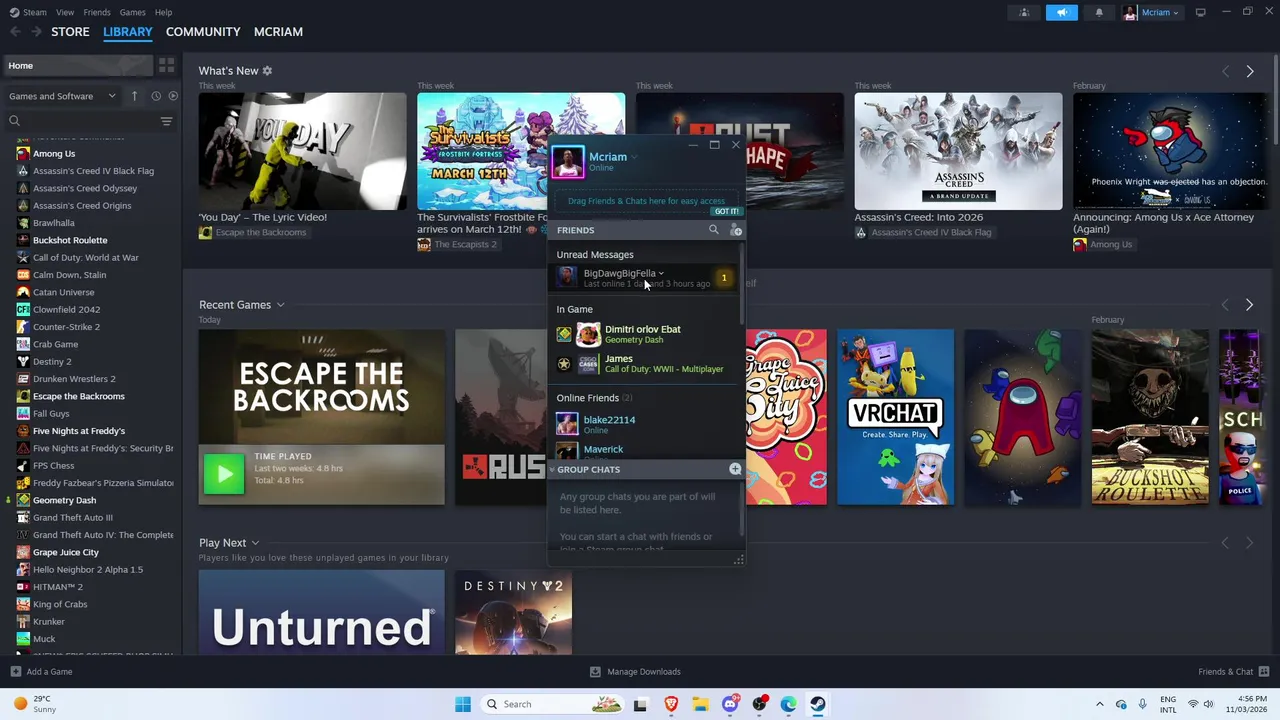Image resolution: width=1280 pixels, height=720 pixels.
Task: Open the notifications bell
Action: 1099,12
